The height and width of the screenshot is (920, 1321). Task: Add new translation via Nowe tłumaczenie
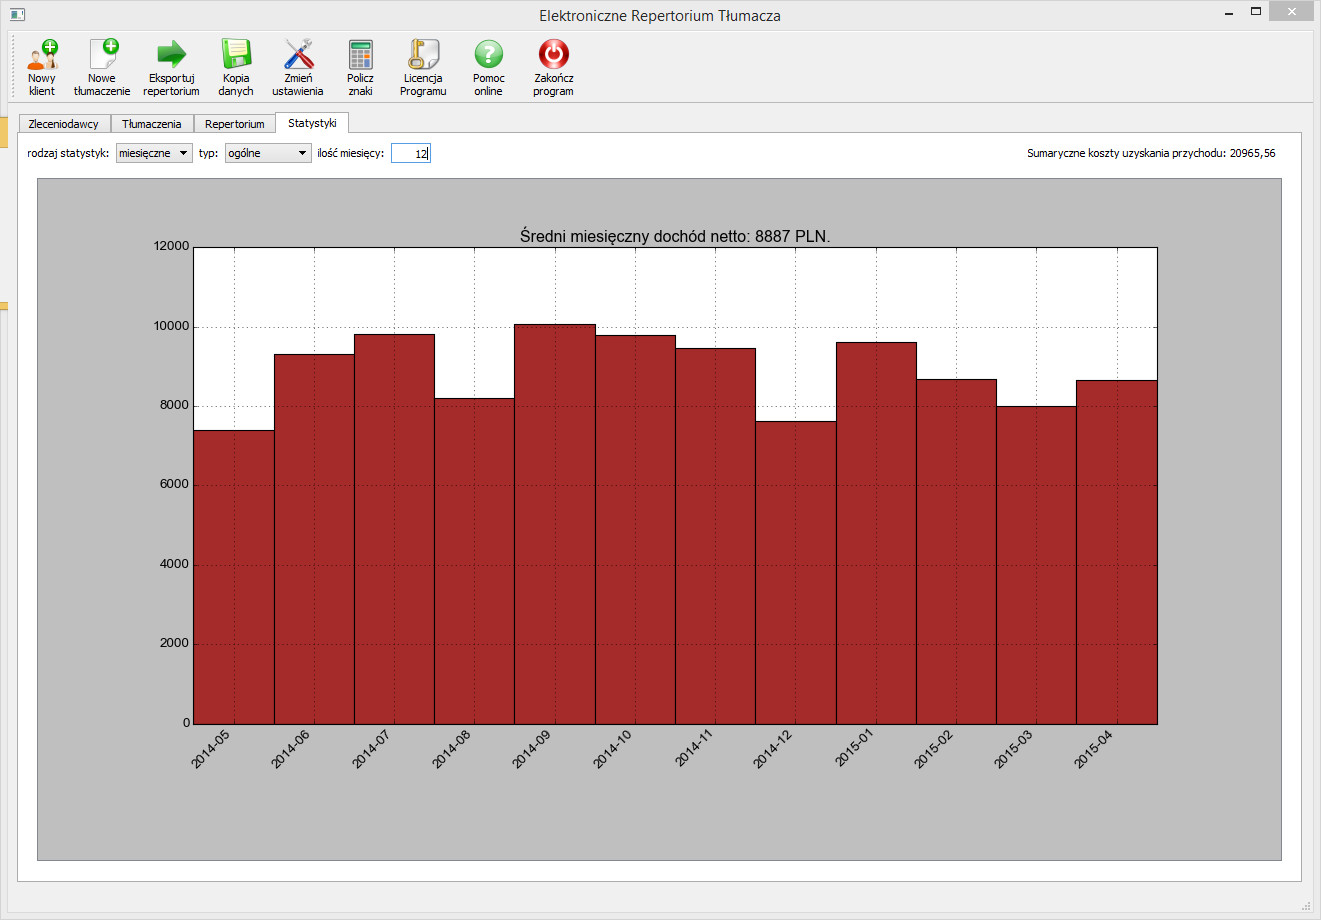point(102,54)
